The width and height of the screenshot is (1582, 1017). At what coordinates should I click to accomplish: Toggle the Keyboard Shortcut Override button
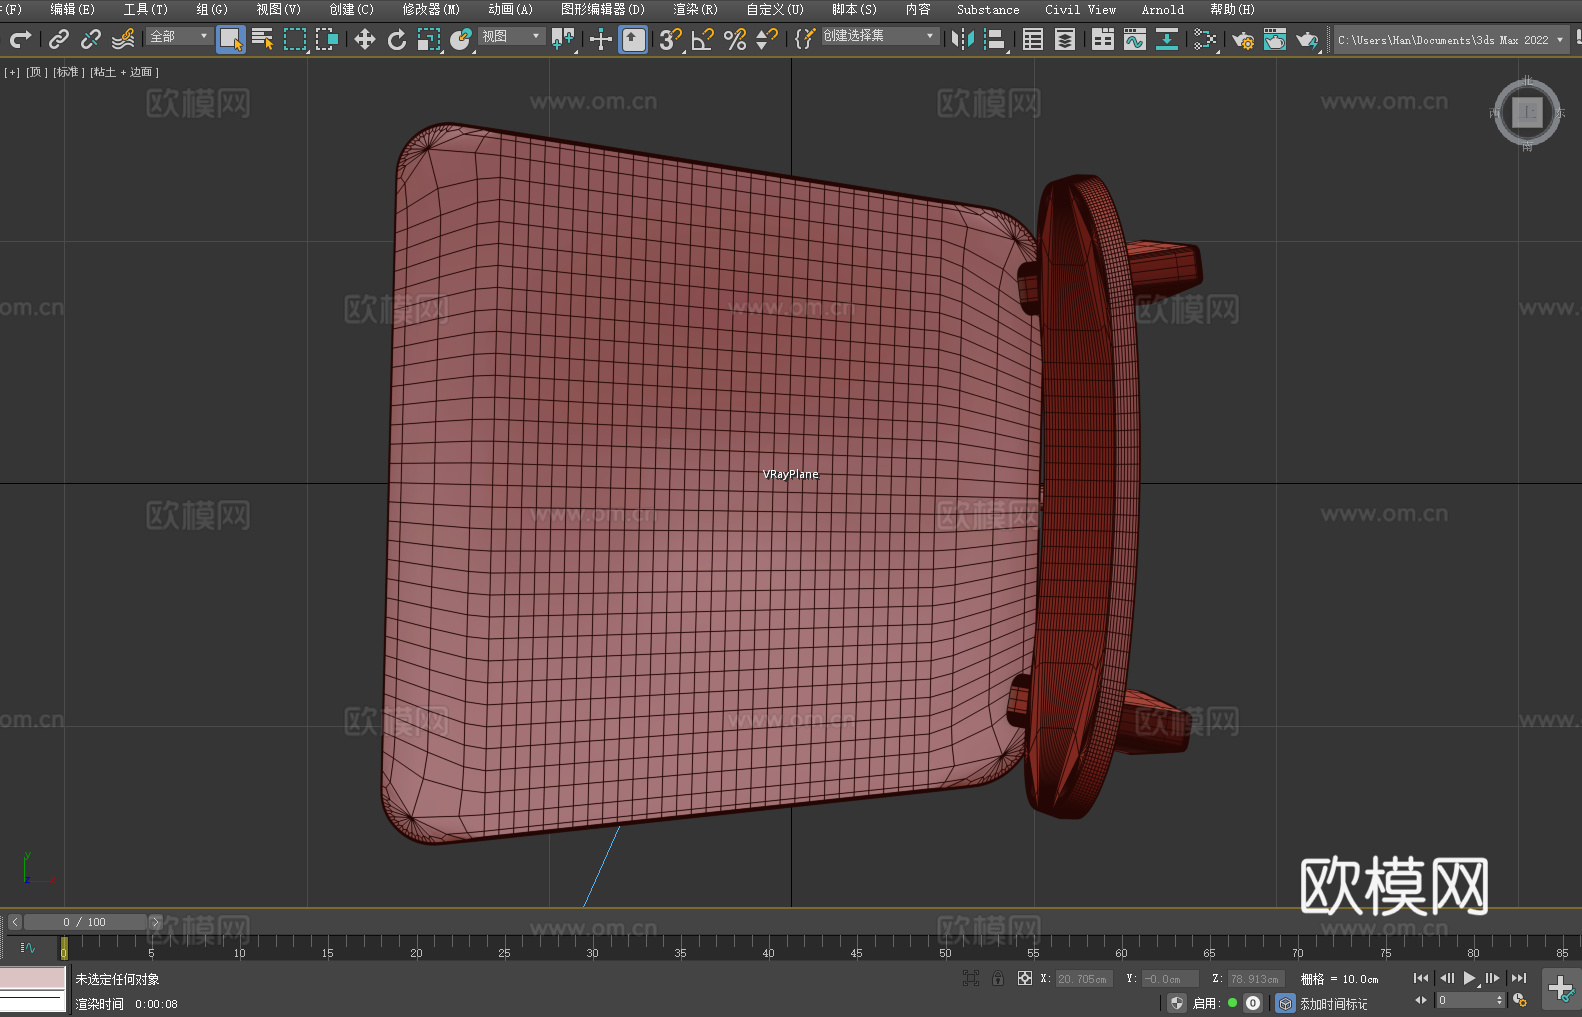633,39
